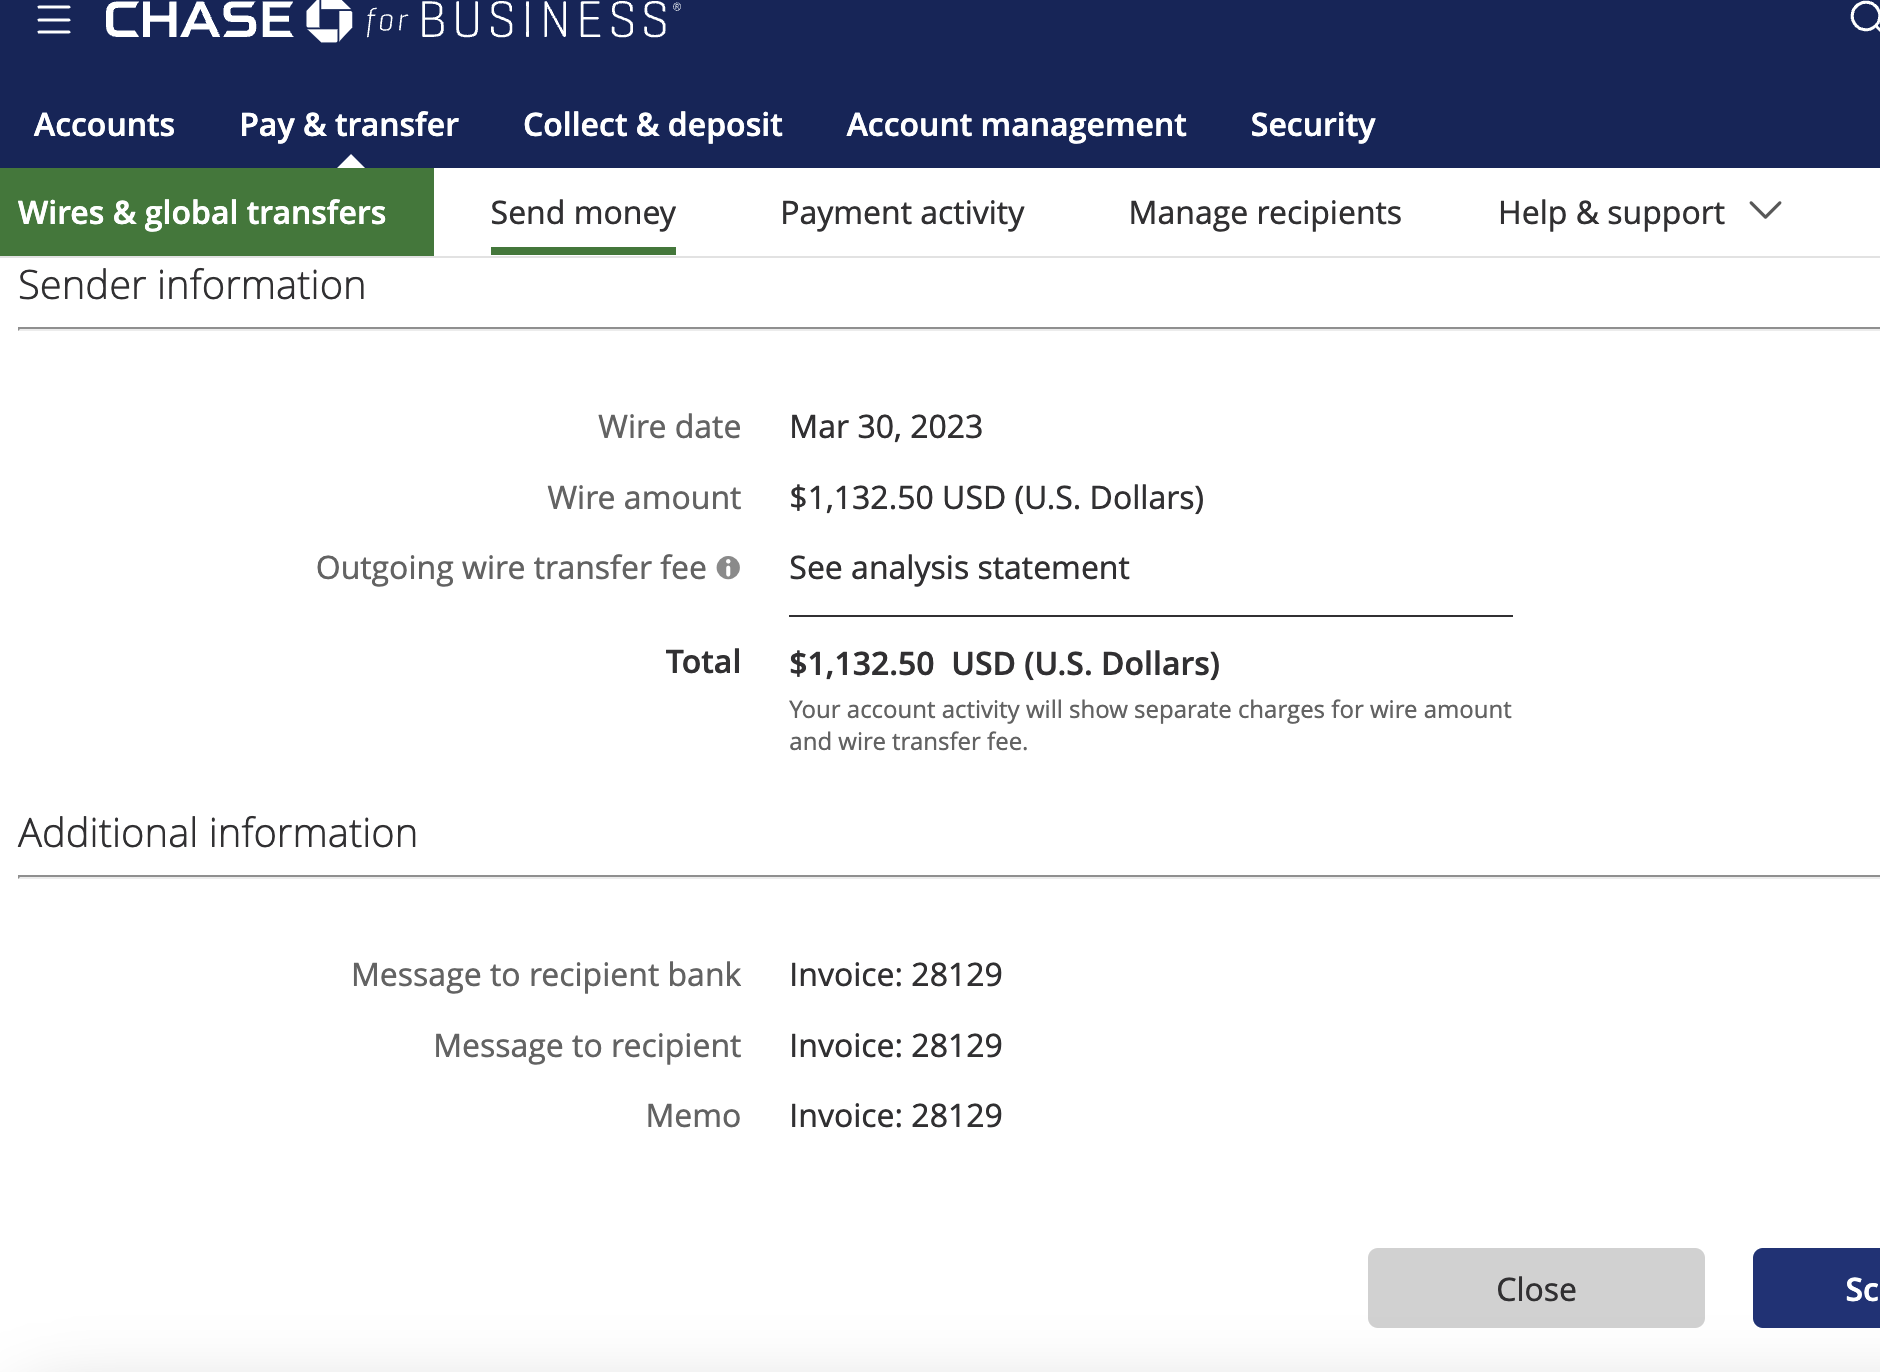This screenshot has width=1880, height=1372.
Task: Click the gray Close button
Action: pyautogui.click(x=1536, y=1288)
